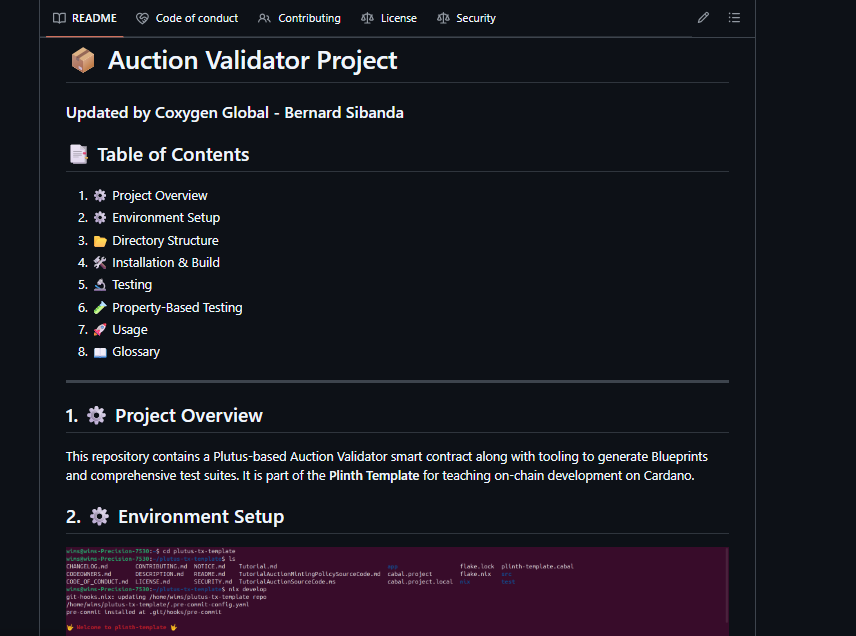Follow the Environment Setup link
856x636 pixels.
click(x=166, y=217)
